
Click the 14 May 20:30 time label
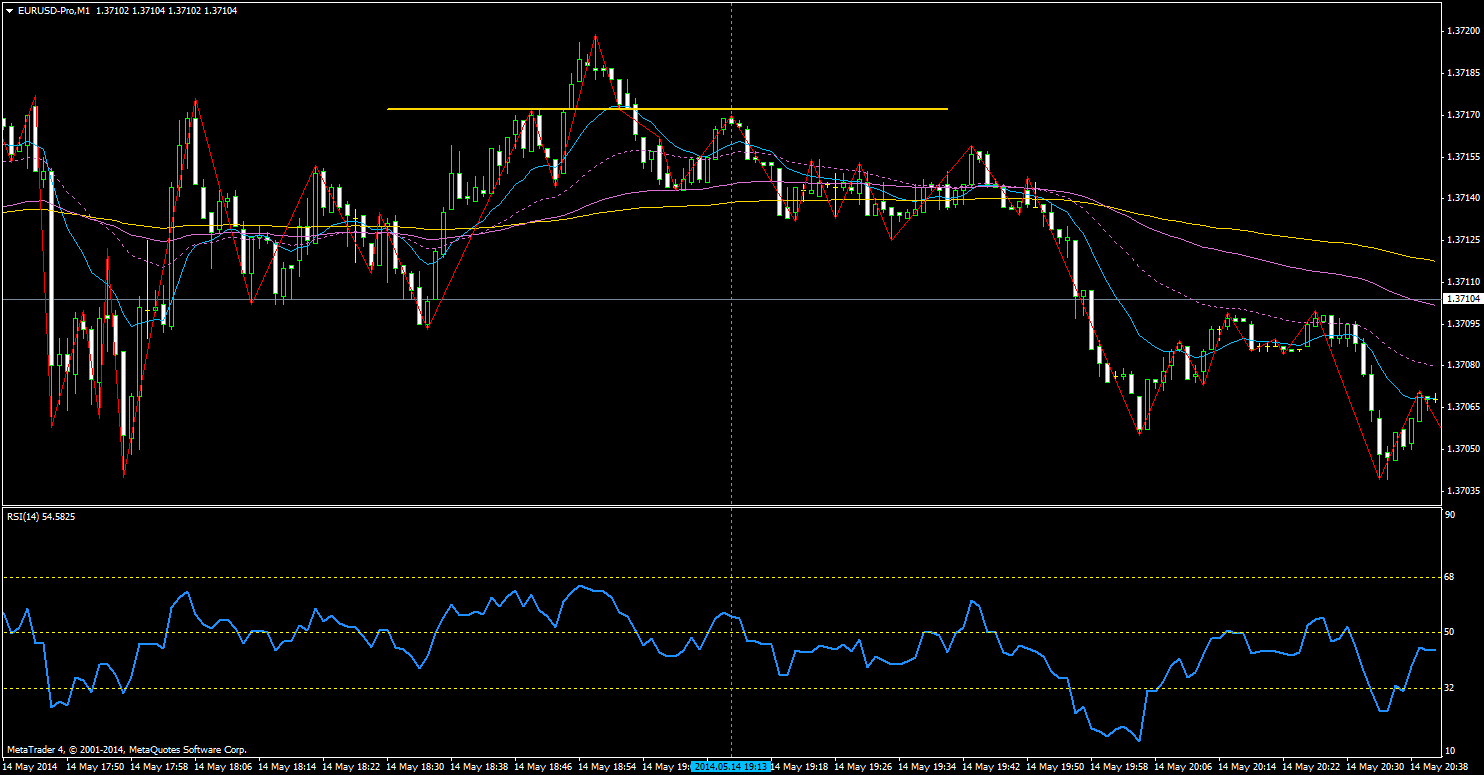[1376, 767]
